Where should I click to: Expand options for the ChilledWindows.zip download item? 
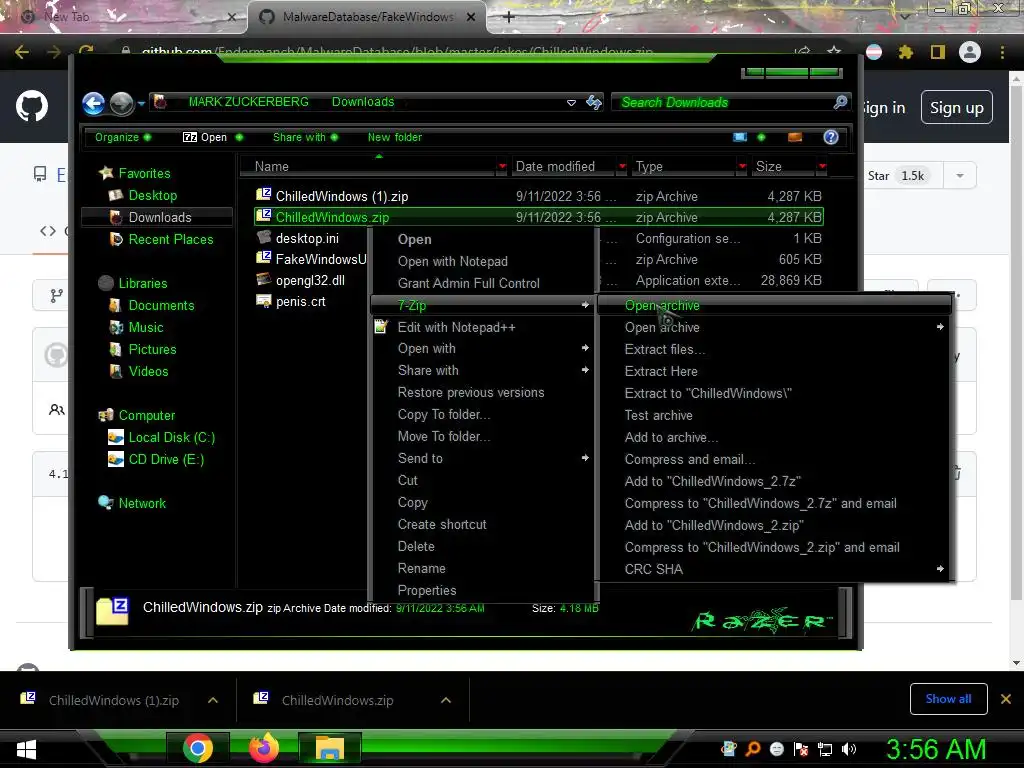click(x=445, y=700)
